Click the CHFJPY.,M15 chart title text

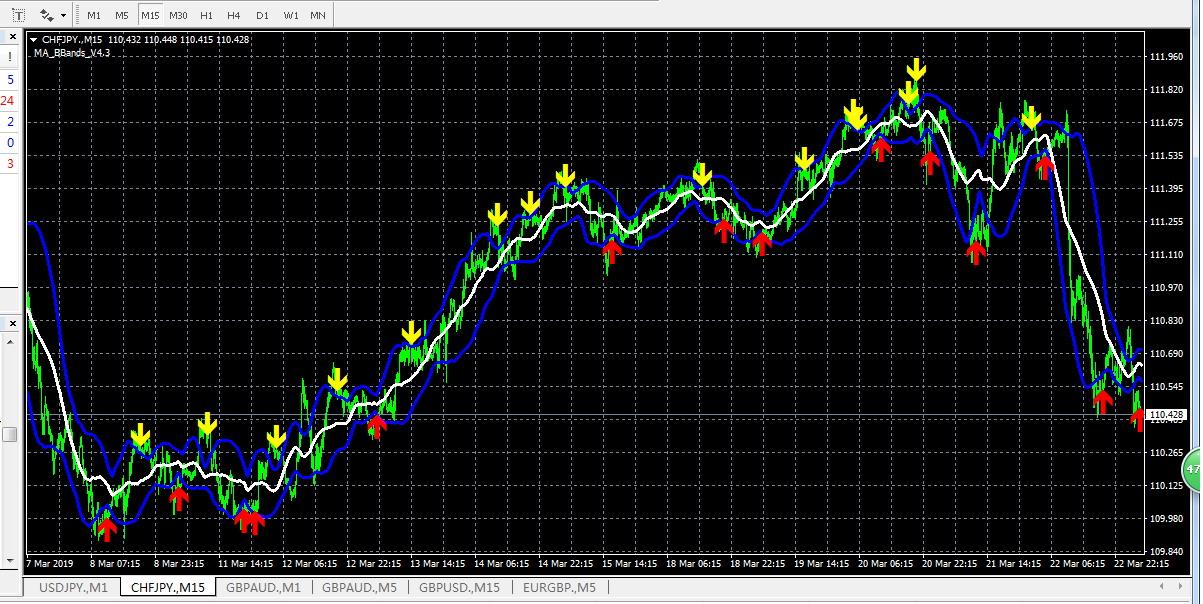pyautogui.click(x=71, y=40)
